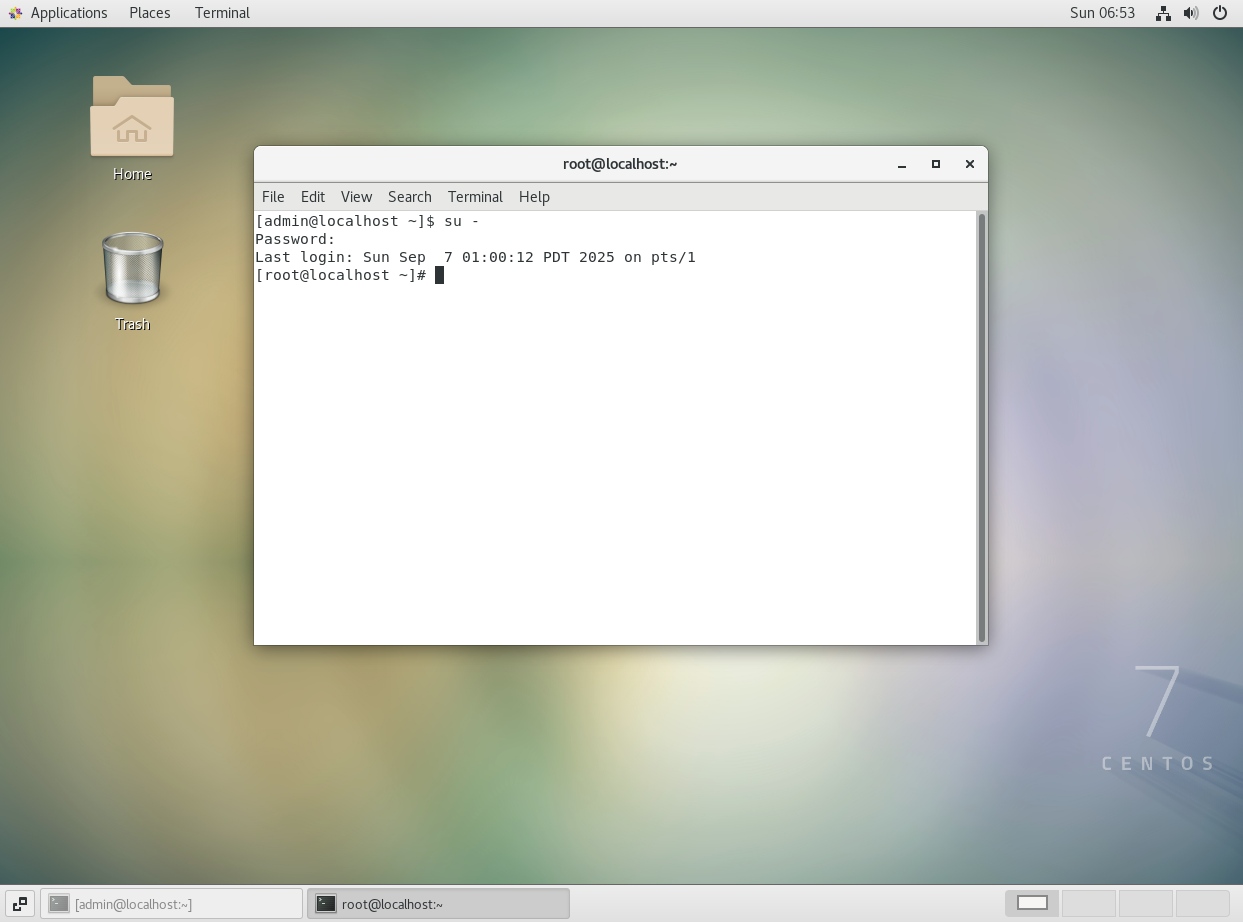Viewport: 1243px width, 922px height.
Task: Click the Trash desktop icon
Action: [132, 268]
